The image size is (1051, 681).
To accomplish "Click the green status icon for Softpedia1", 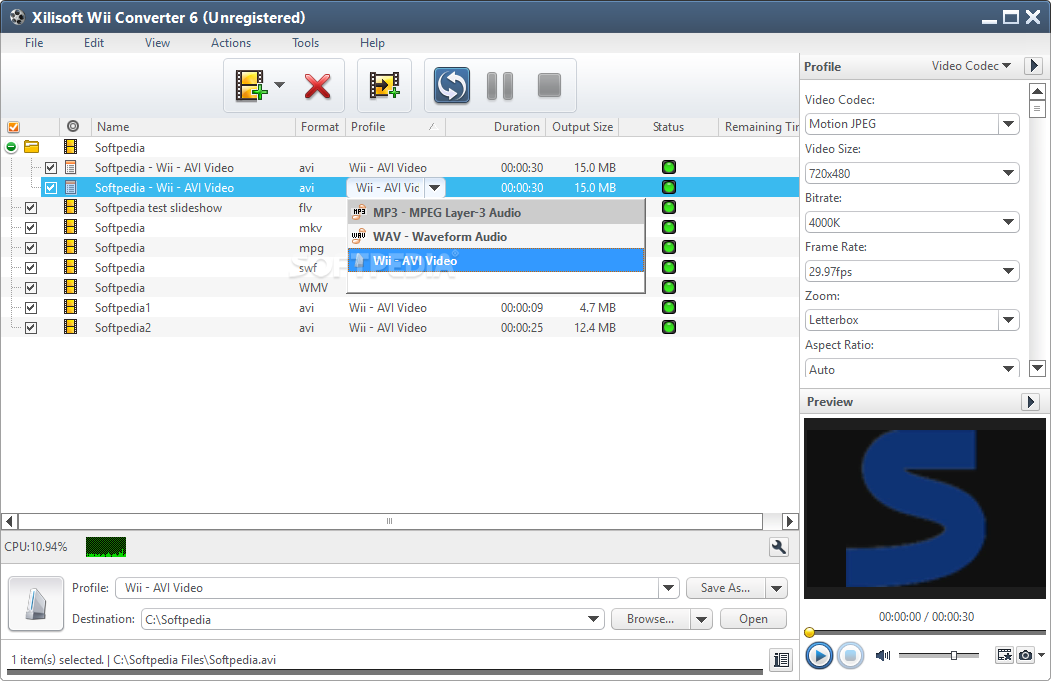I will point(668,307).
